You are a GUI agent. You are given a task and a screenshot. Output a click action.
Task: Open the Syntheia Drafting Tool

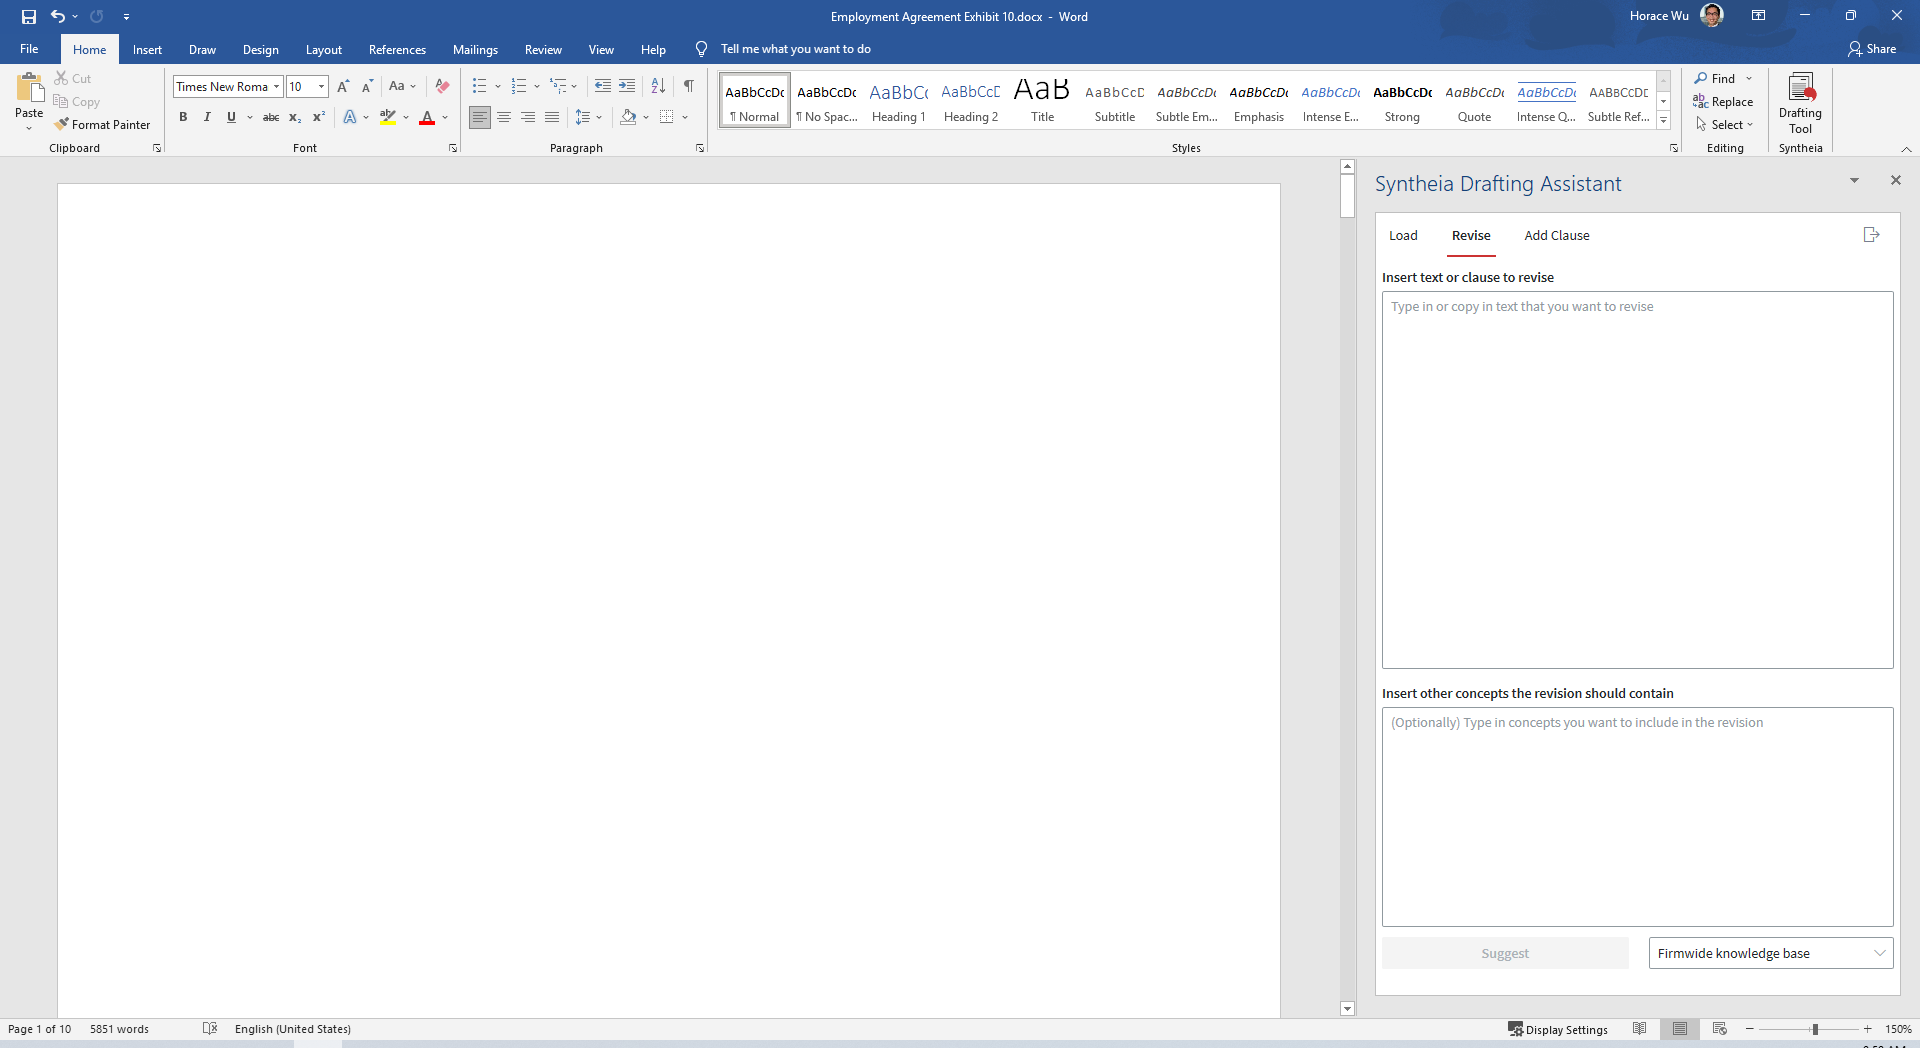click(x=1800, y=102)
